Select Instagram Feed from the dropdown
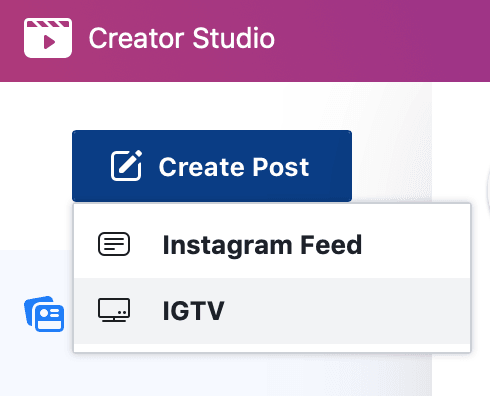 pyautogui.click(x=272, y=245)
